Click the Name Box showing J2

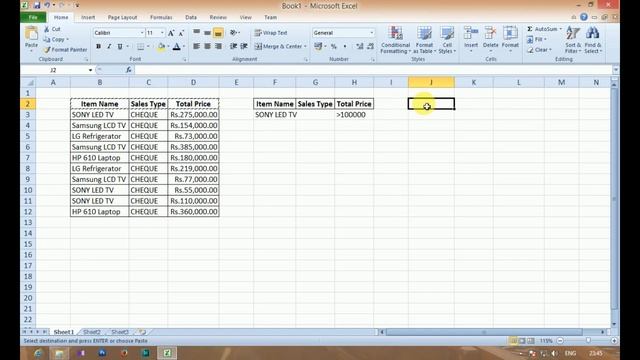pyautogui.click(x=54, y=70)
